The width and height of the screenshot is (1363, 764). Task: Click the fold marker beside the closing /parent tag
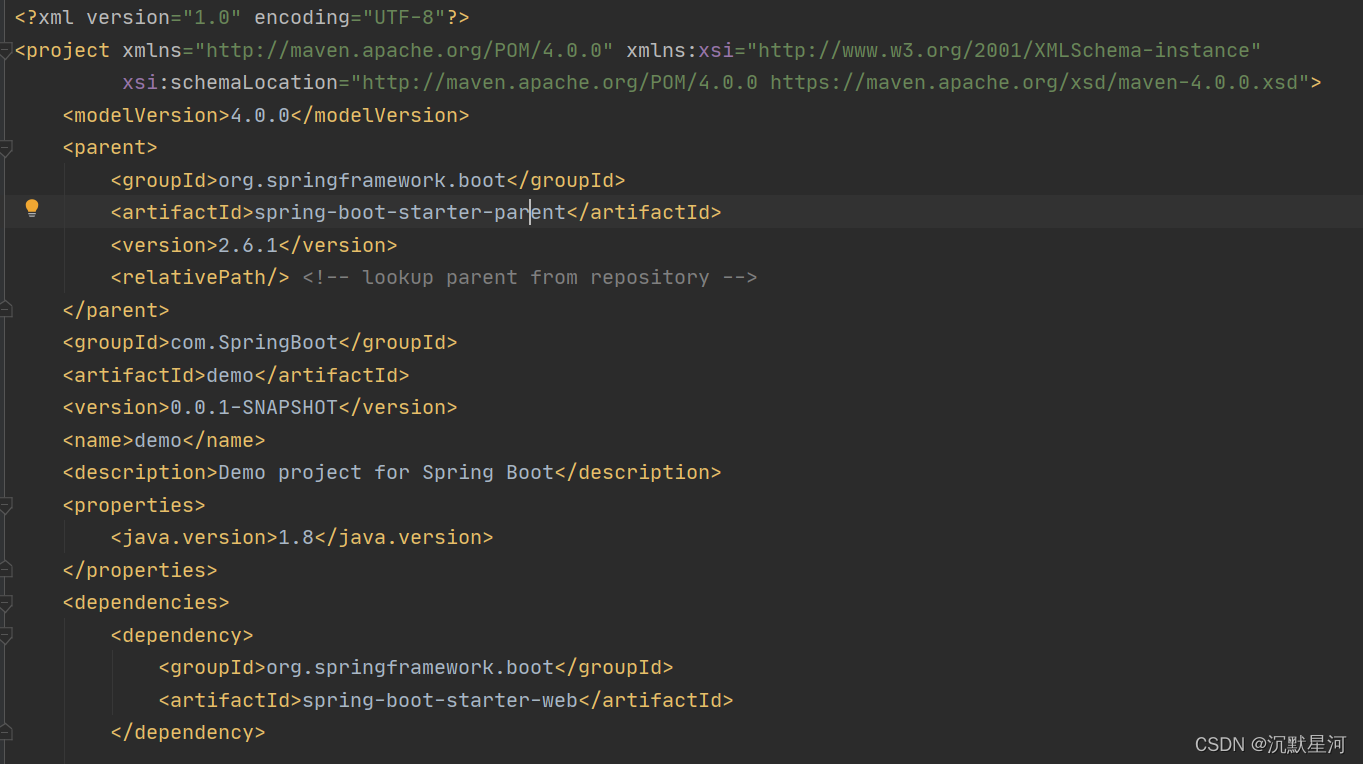tap(5, 310)
